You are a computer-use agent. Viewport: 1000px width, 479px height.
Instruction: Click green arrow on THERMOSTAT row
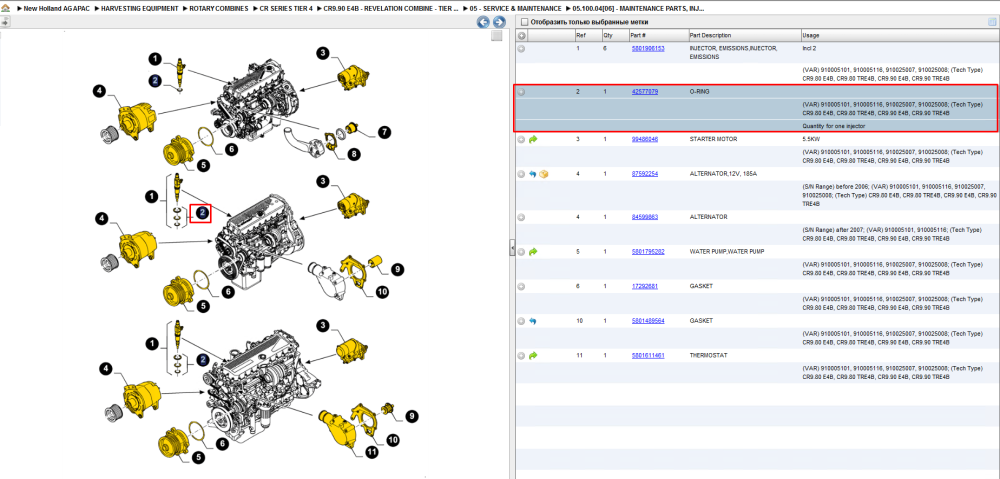click(533, 355)
